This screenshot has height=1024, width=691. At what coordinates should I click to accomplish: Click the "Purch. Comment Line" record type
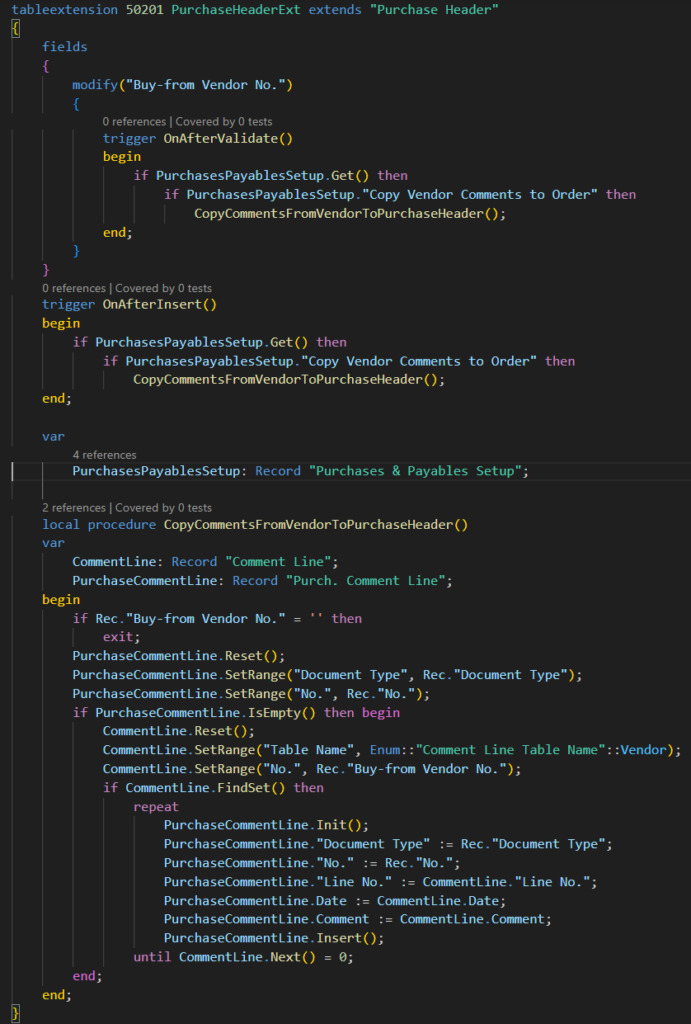(369, 580)
